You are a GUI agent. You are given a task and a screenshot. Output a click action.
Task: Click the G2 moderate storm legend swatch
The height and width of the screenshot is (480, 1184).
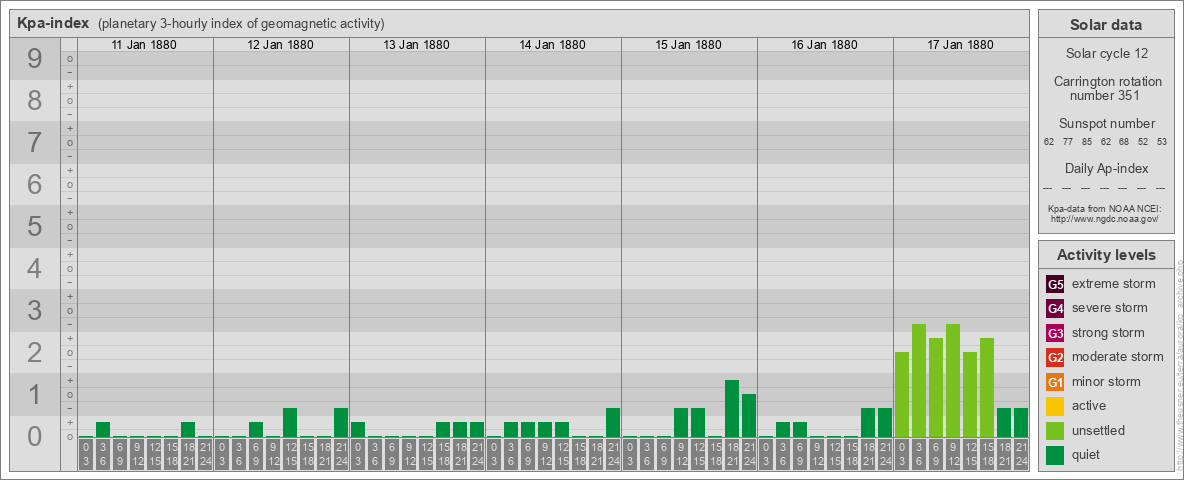(1055, 357)
